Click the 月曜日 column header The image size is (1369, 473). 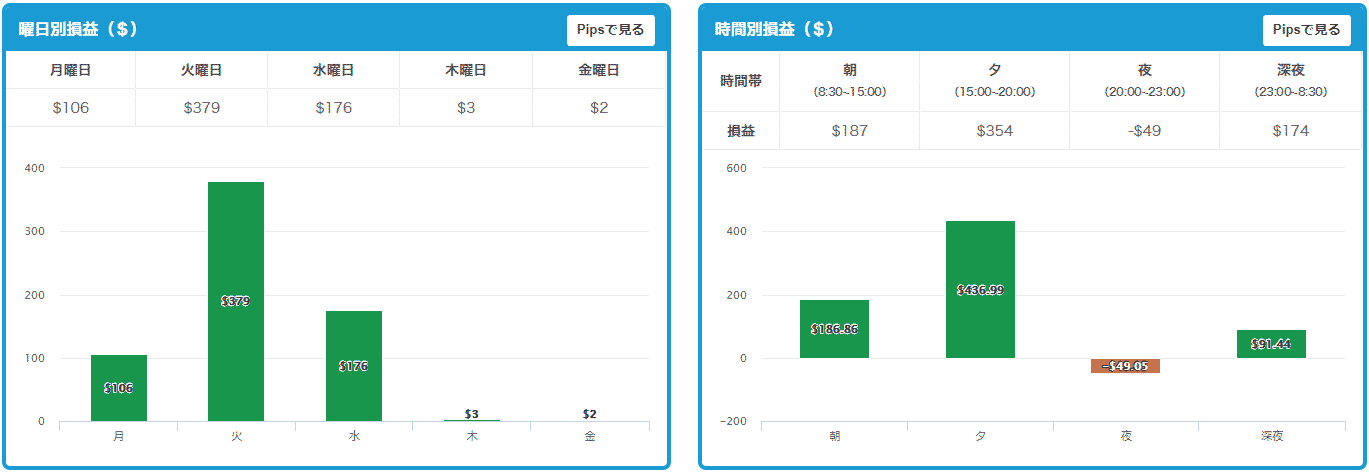click(x=71, y=70)
